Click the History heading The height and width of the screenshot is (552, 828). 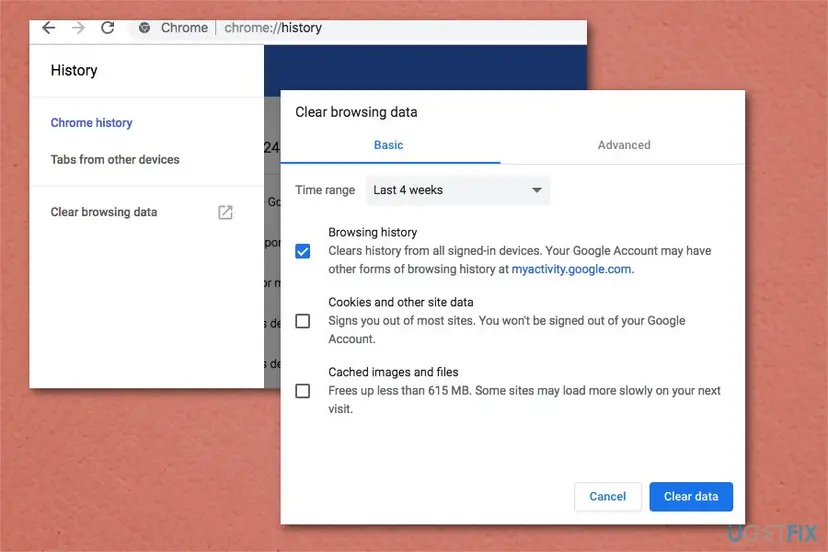point(74,70)
